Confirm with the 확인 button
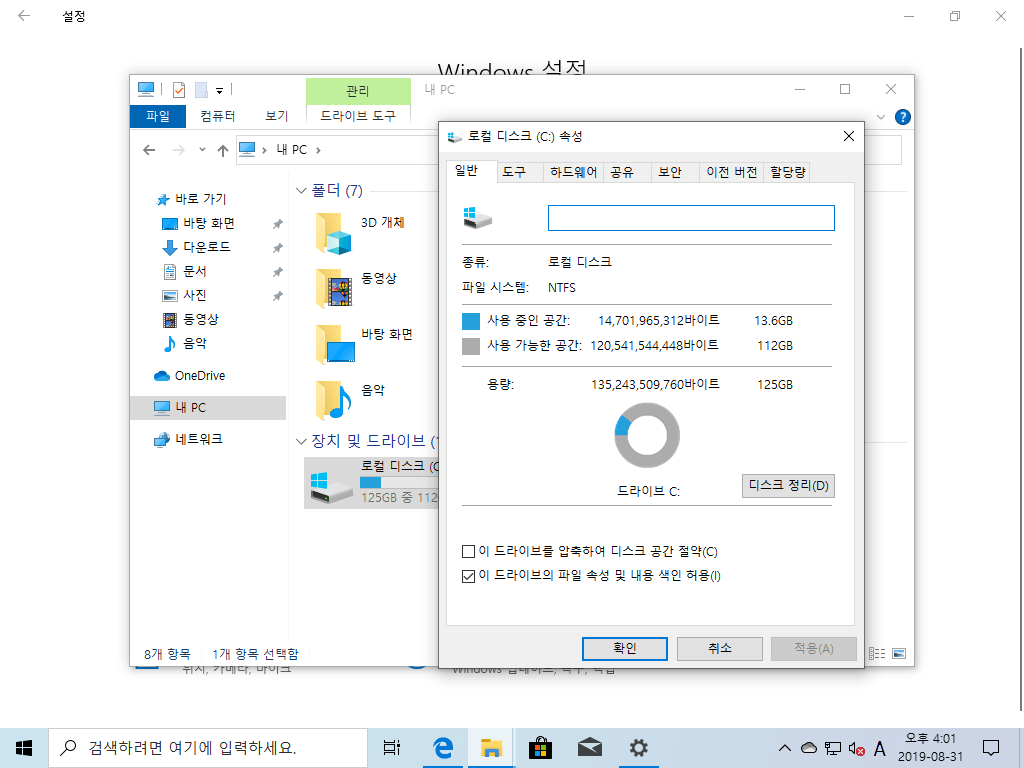 point(624,648)
